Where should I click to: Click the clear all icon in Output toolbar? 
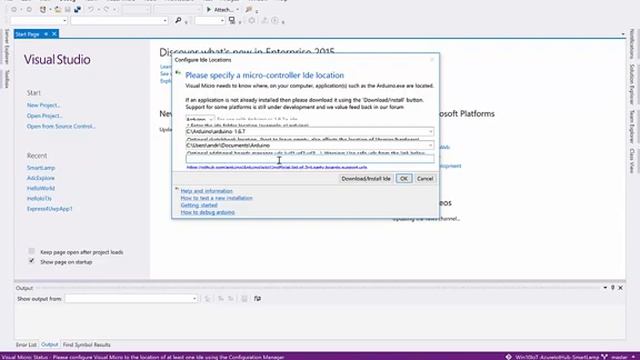click(x=244, y=299)
